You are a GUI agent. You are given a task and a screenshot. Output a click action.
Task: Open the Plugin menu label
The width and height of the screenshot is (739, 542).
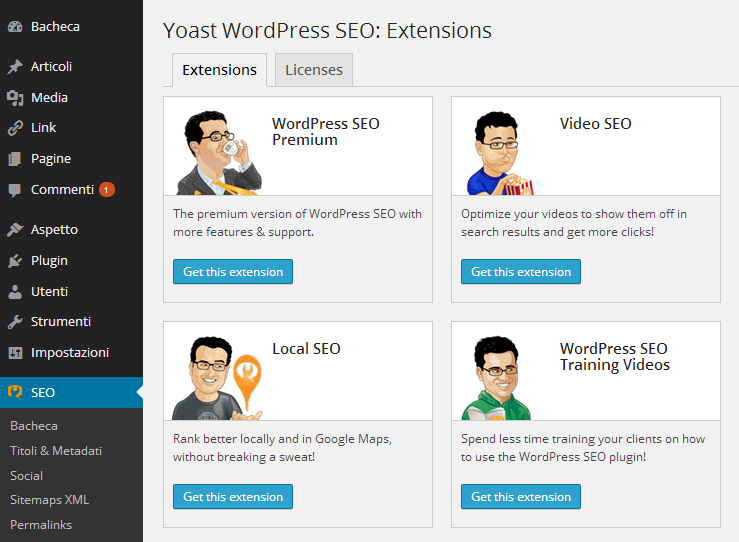[x=49, y=261]
